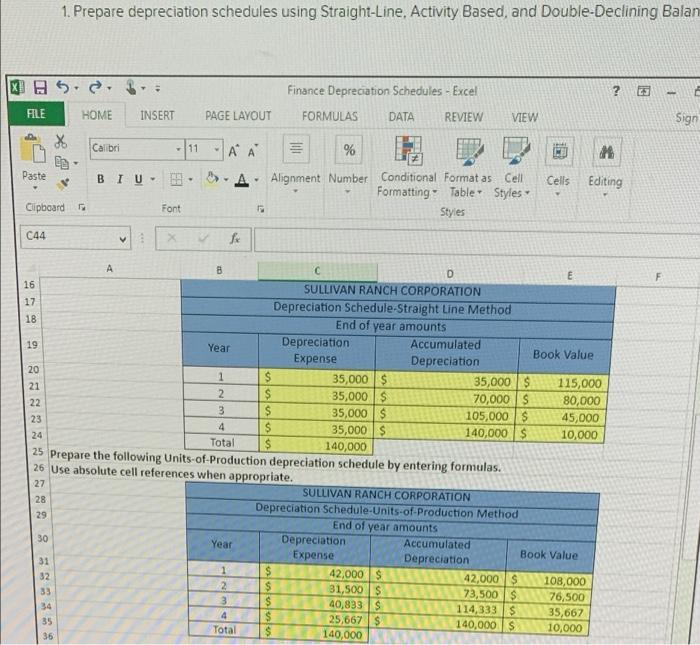Open the Borders dropdown arrow
700x645 pixels.
190,180
